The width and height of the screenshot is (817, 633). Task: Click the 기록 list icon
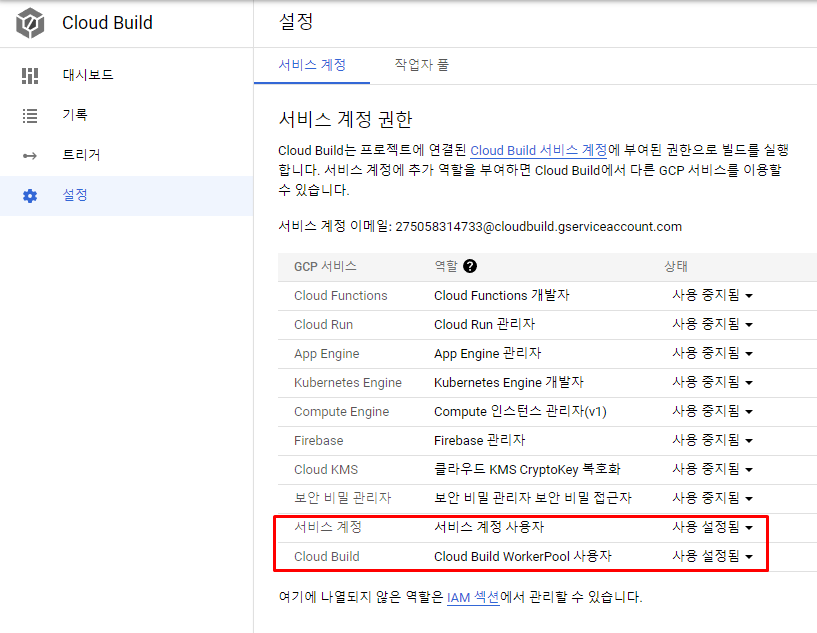(30, 116)
